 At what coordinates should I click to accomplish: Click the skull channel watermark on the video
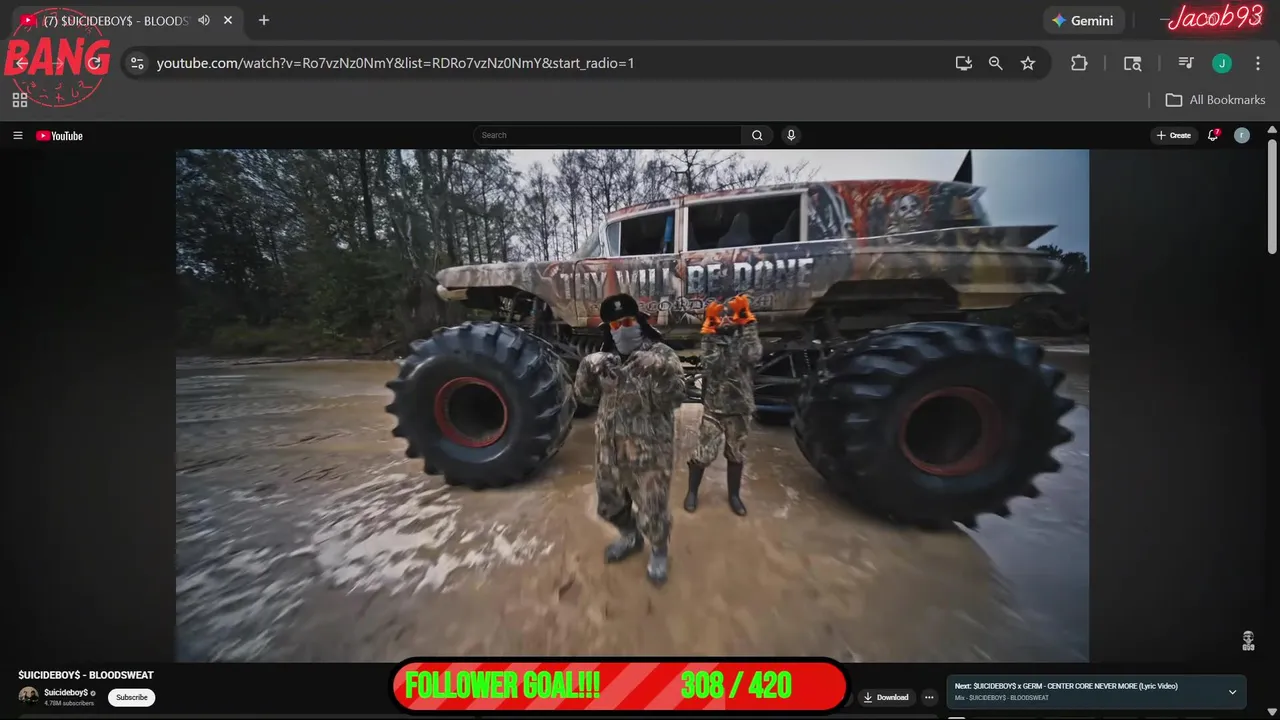[1248, 641]
